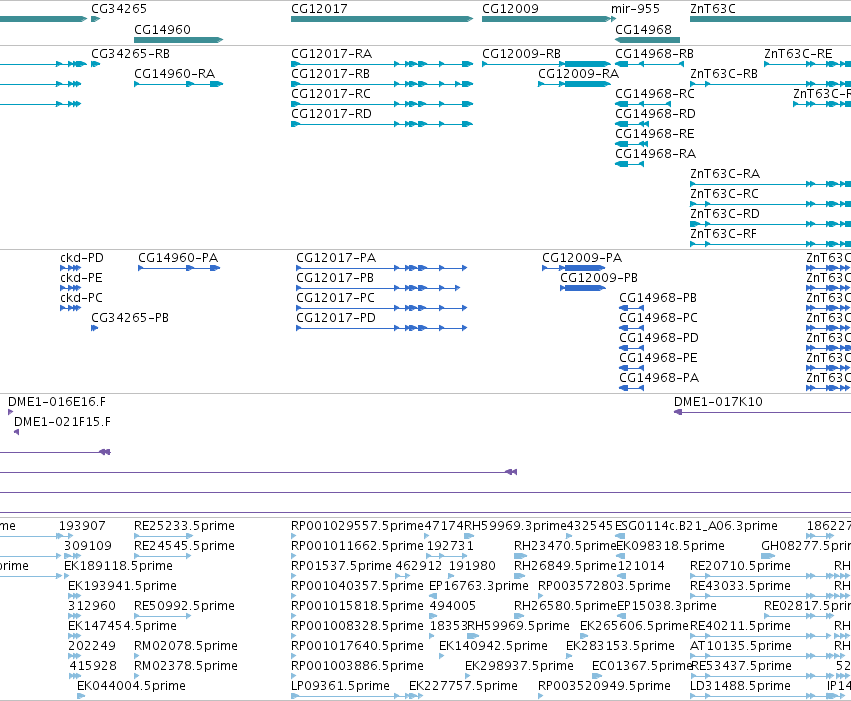851x701 pixels.
Task: Click transcript CG14968-RE
Action: (x=655, y=134)
